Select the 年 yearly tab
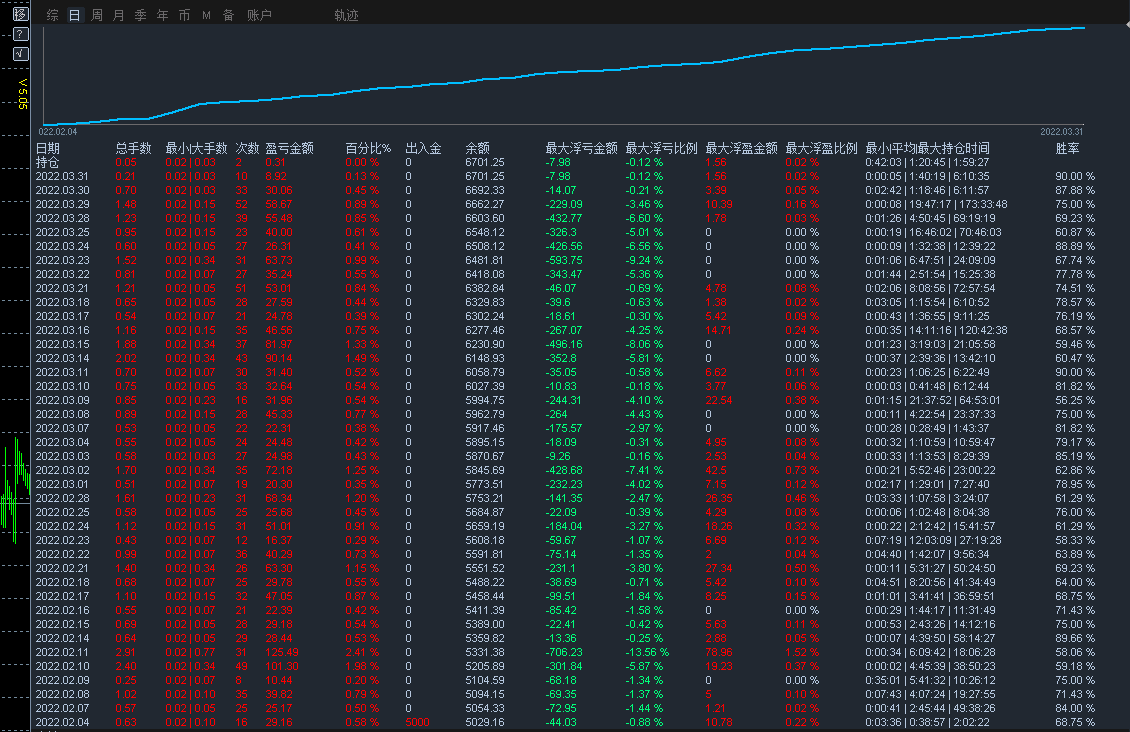 [x=162, y=15]
